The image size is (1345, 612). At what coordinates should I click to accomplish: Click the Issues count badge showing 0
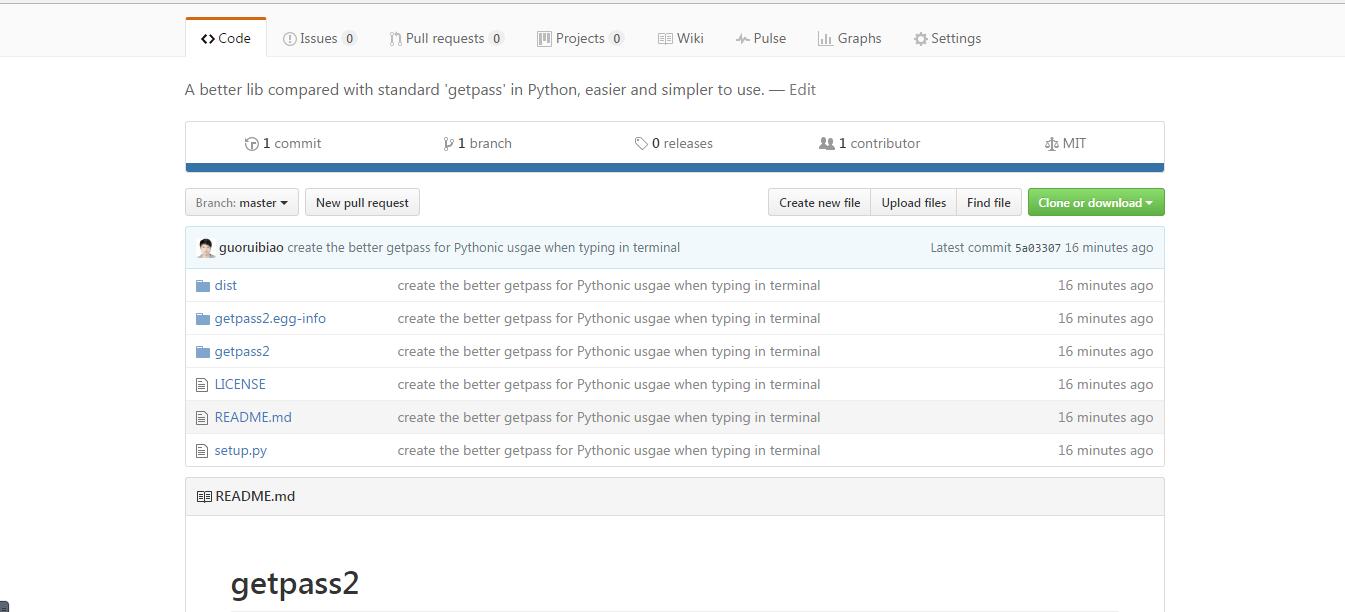click(x=349, y=39)
